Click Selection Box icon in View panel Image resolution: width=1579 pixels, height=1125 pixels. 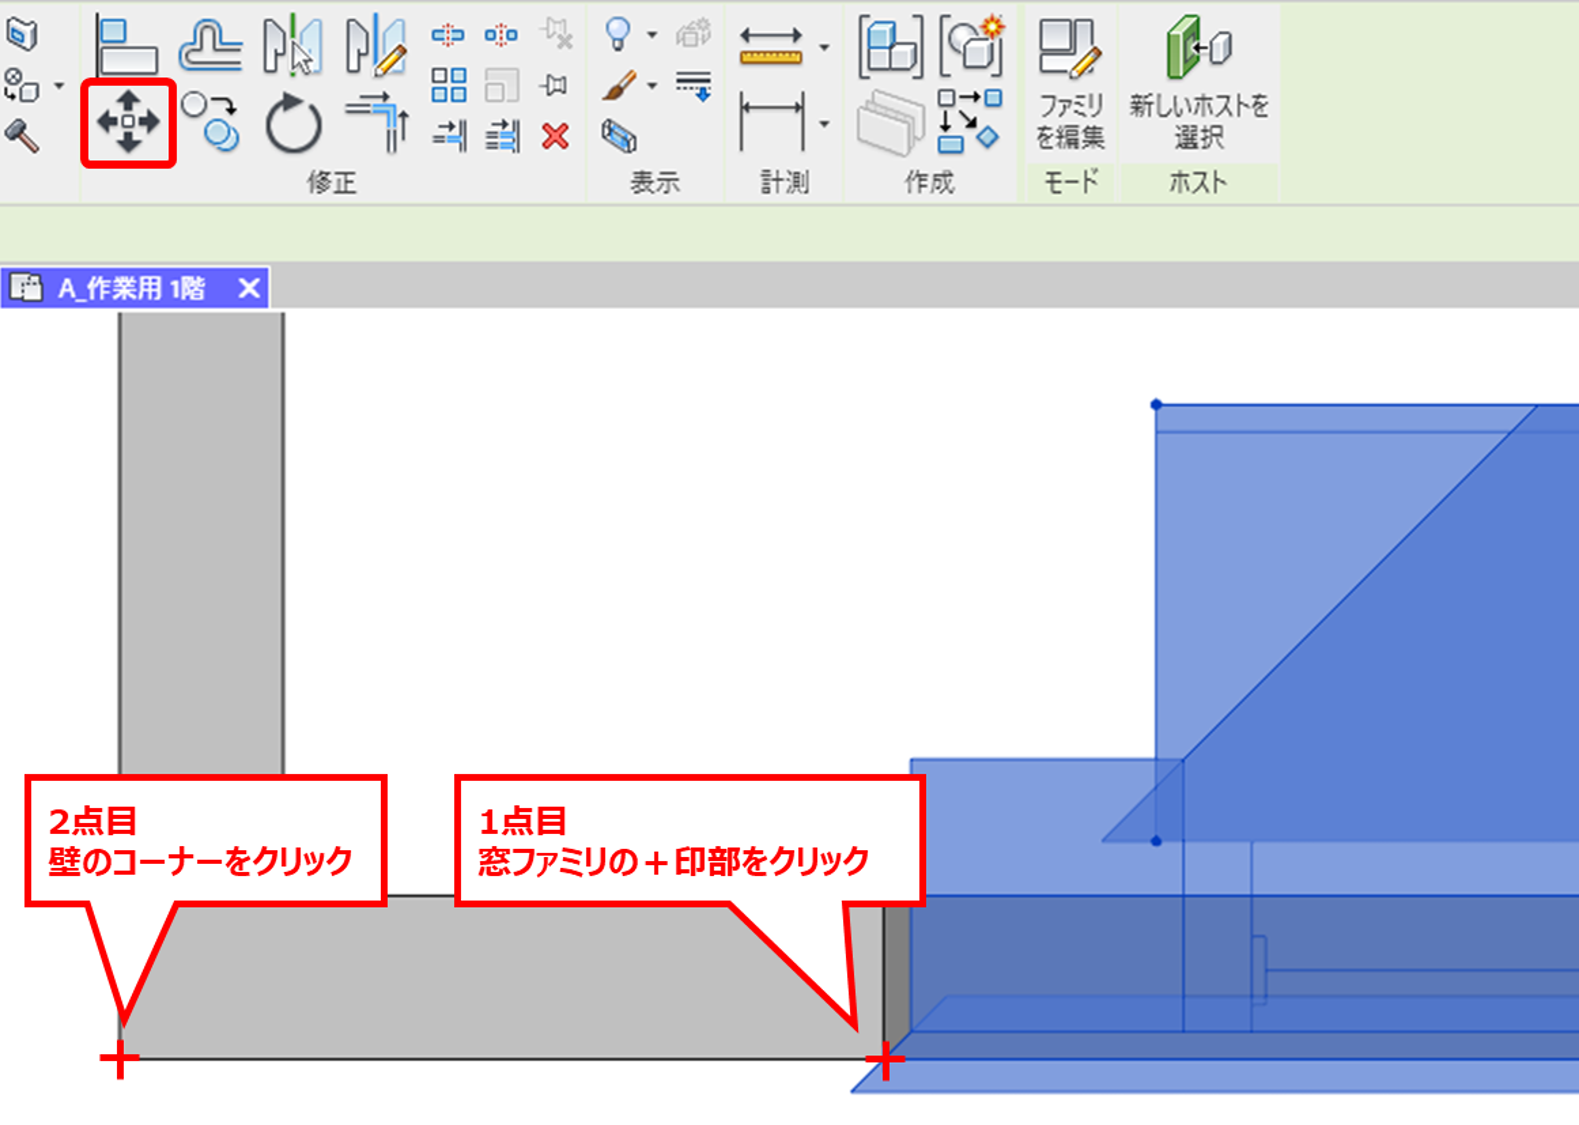tap(619, 136)
